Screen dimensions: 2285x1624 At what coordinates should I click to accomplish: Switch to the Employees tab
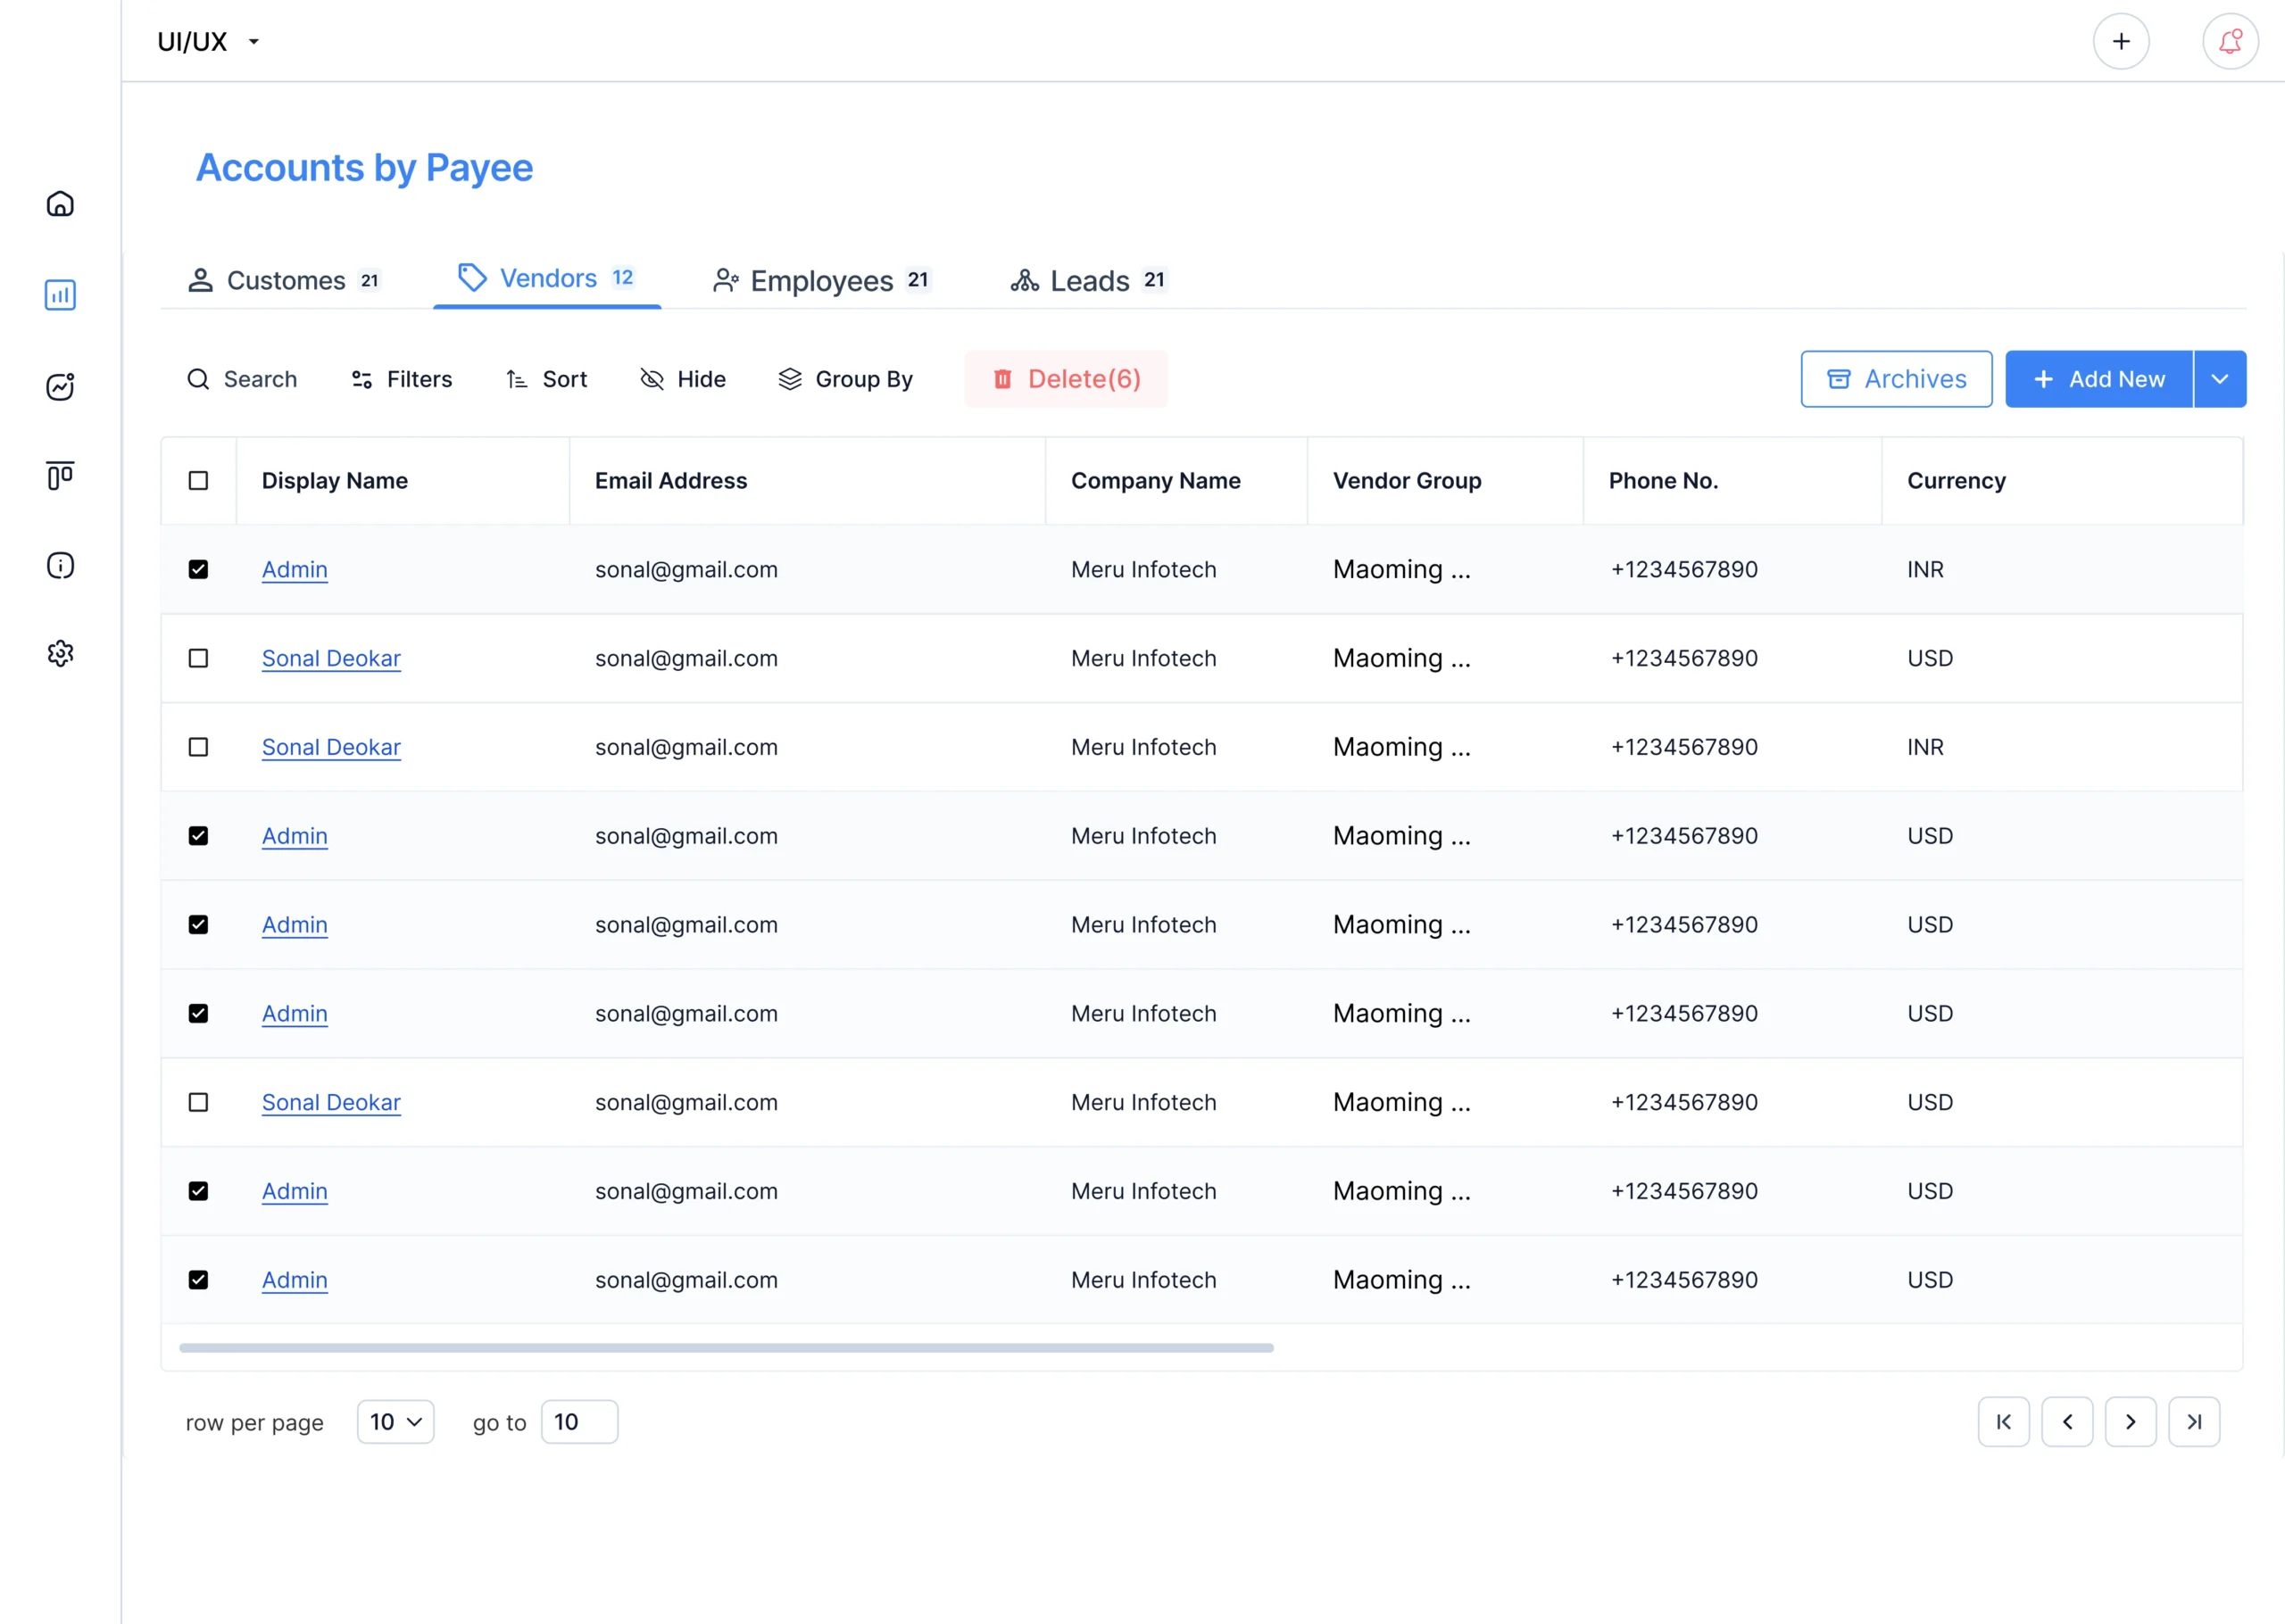click(822, 281)
